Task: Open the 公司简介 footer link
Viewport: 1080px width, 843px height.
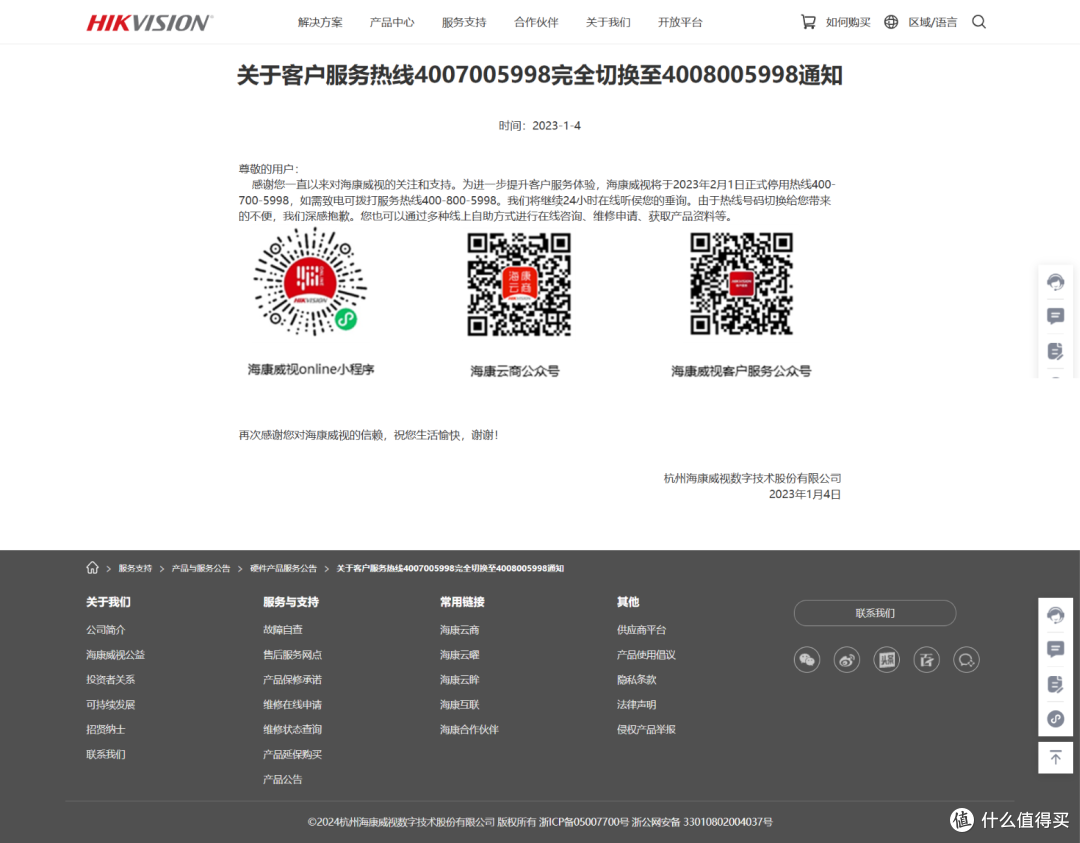Action: 105,629
